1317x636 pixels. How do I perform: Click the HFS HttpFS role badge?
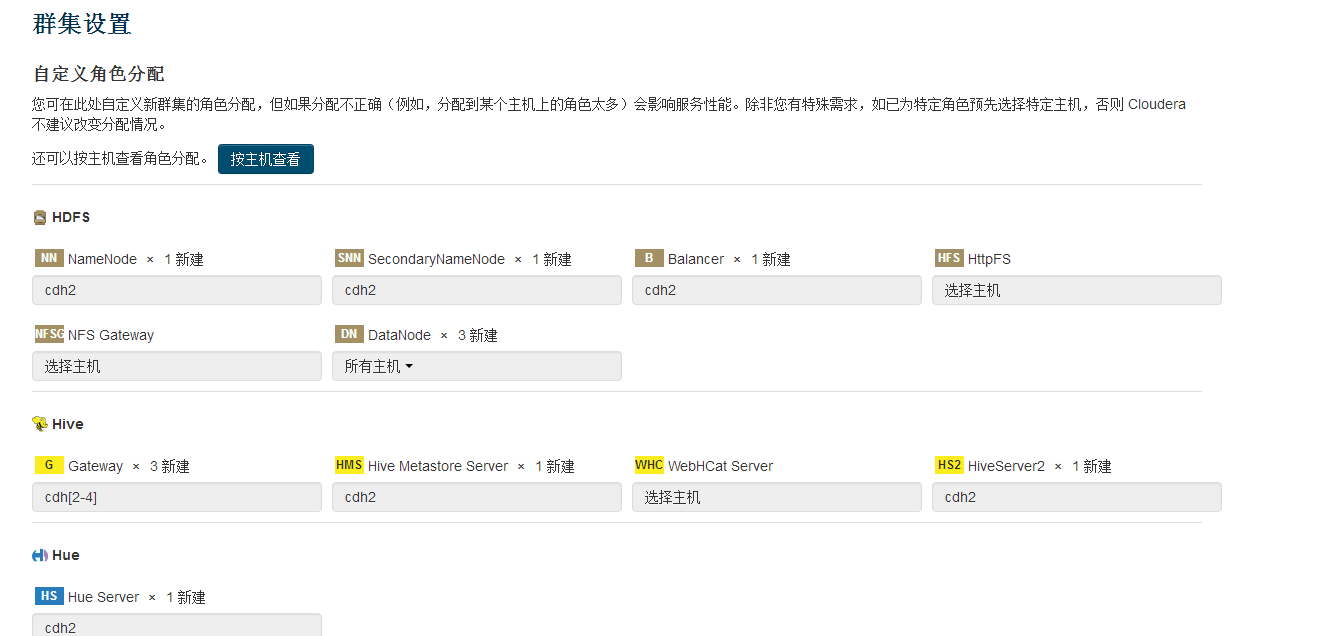[949, 258]
